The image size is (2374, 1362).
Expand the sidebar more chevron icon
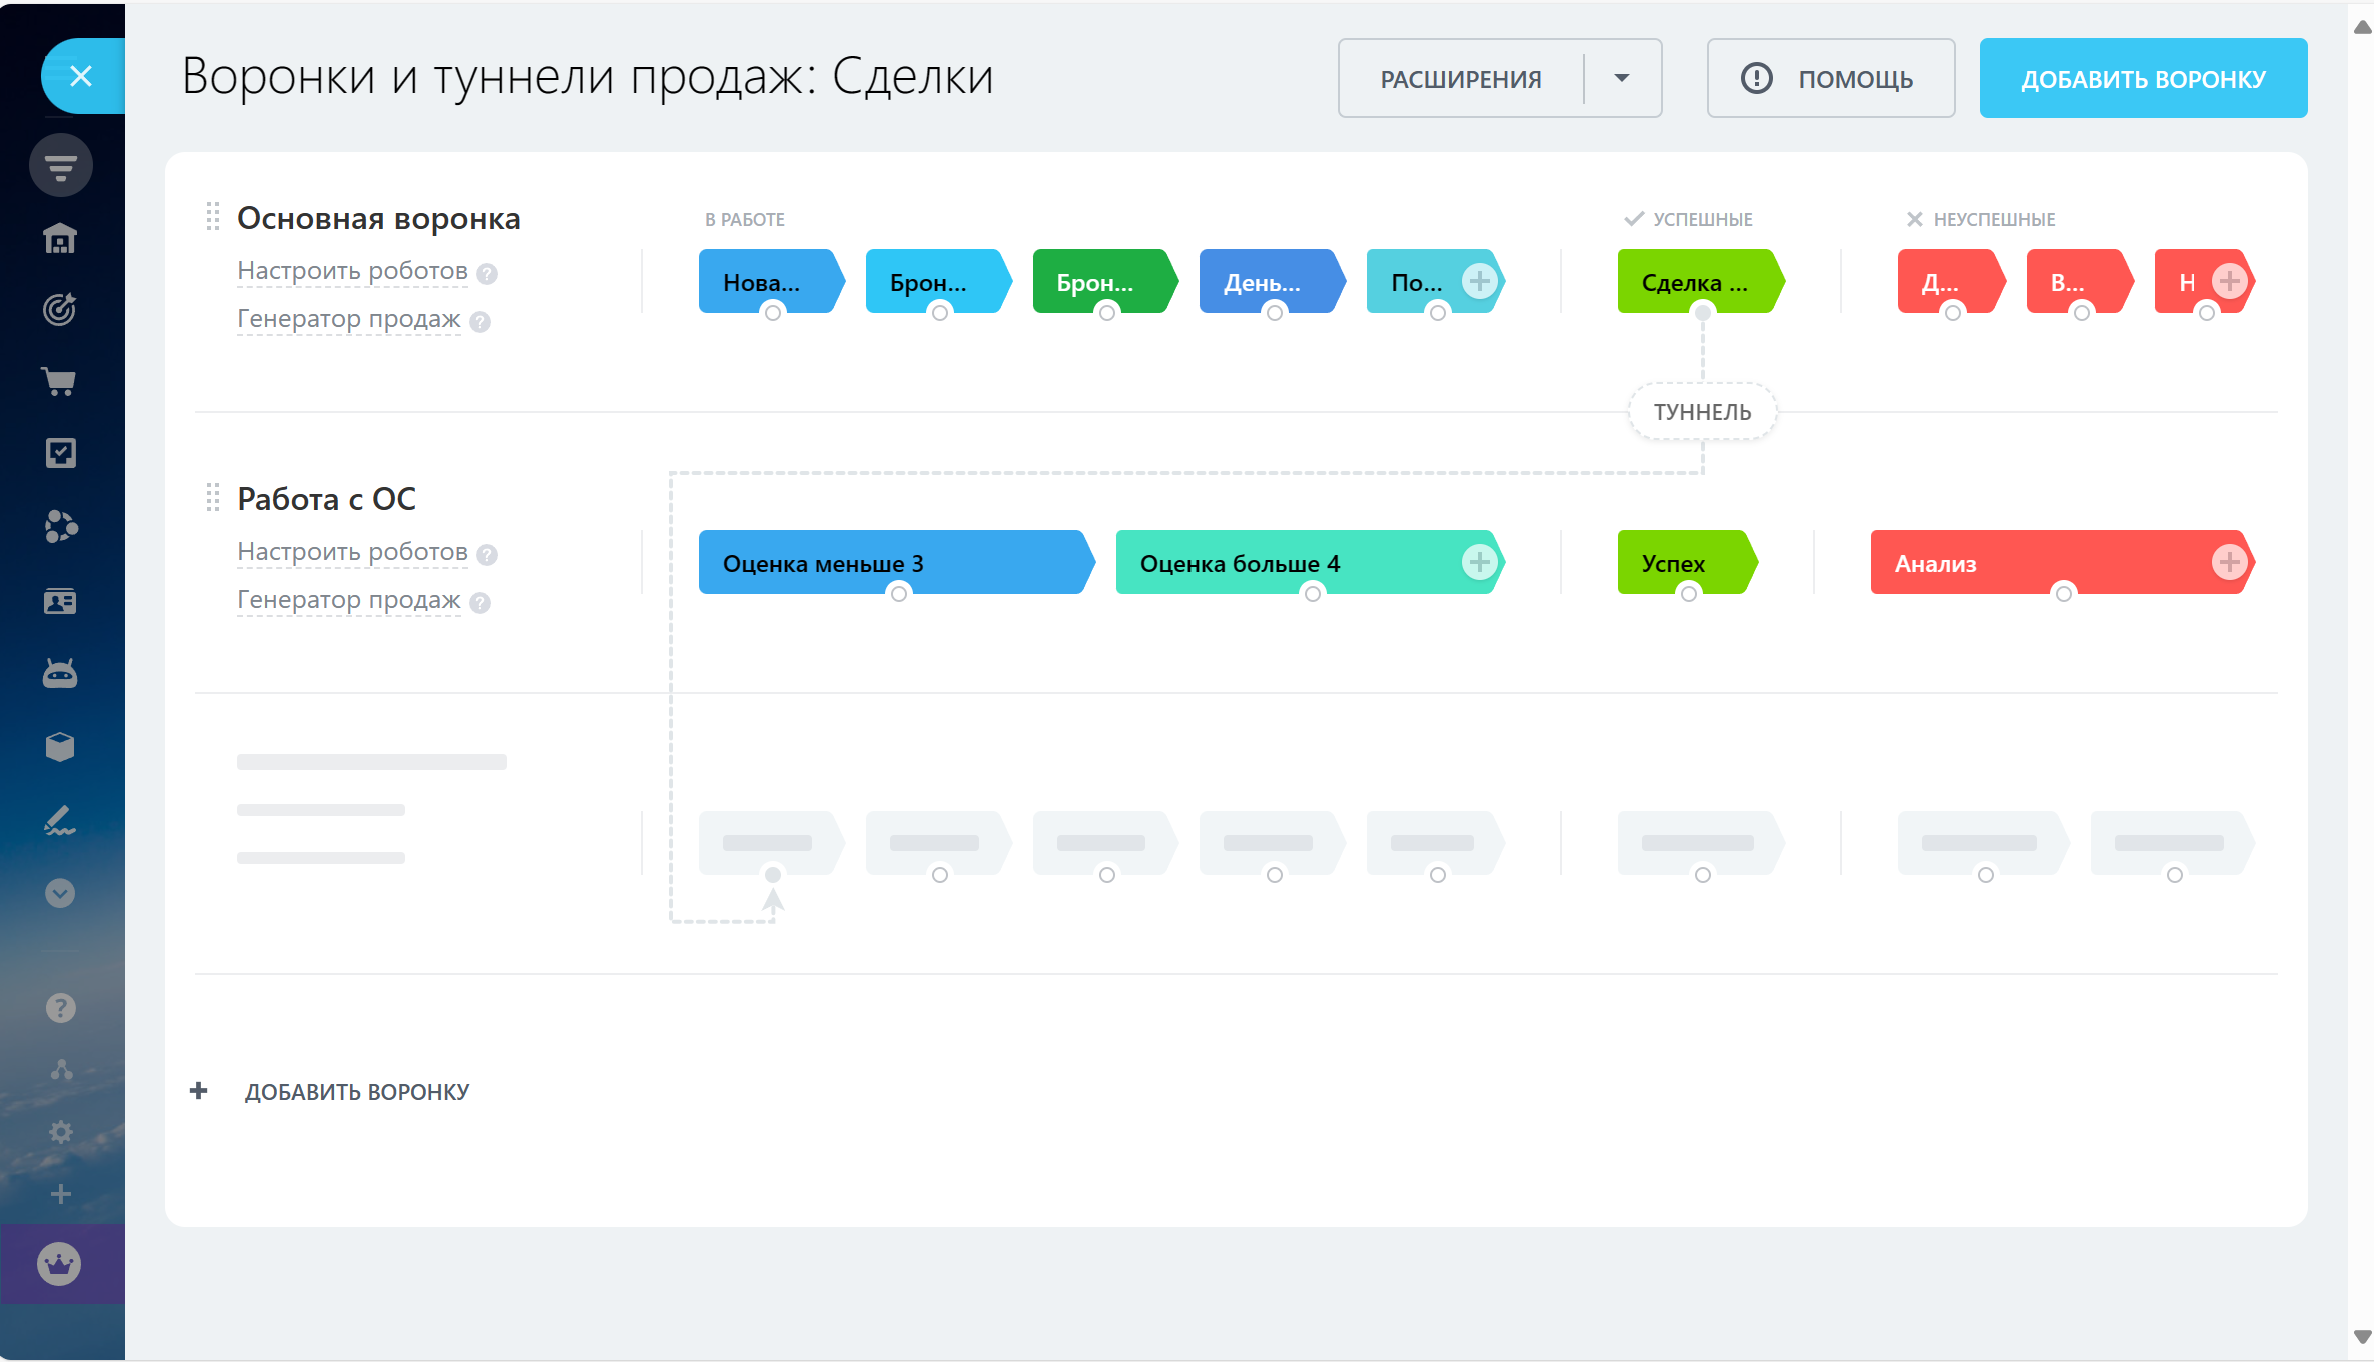(60, 893)
